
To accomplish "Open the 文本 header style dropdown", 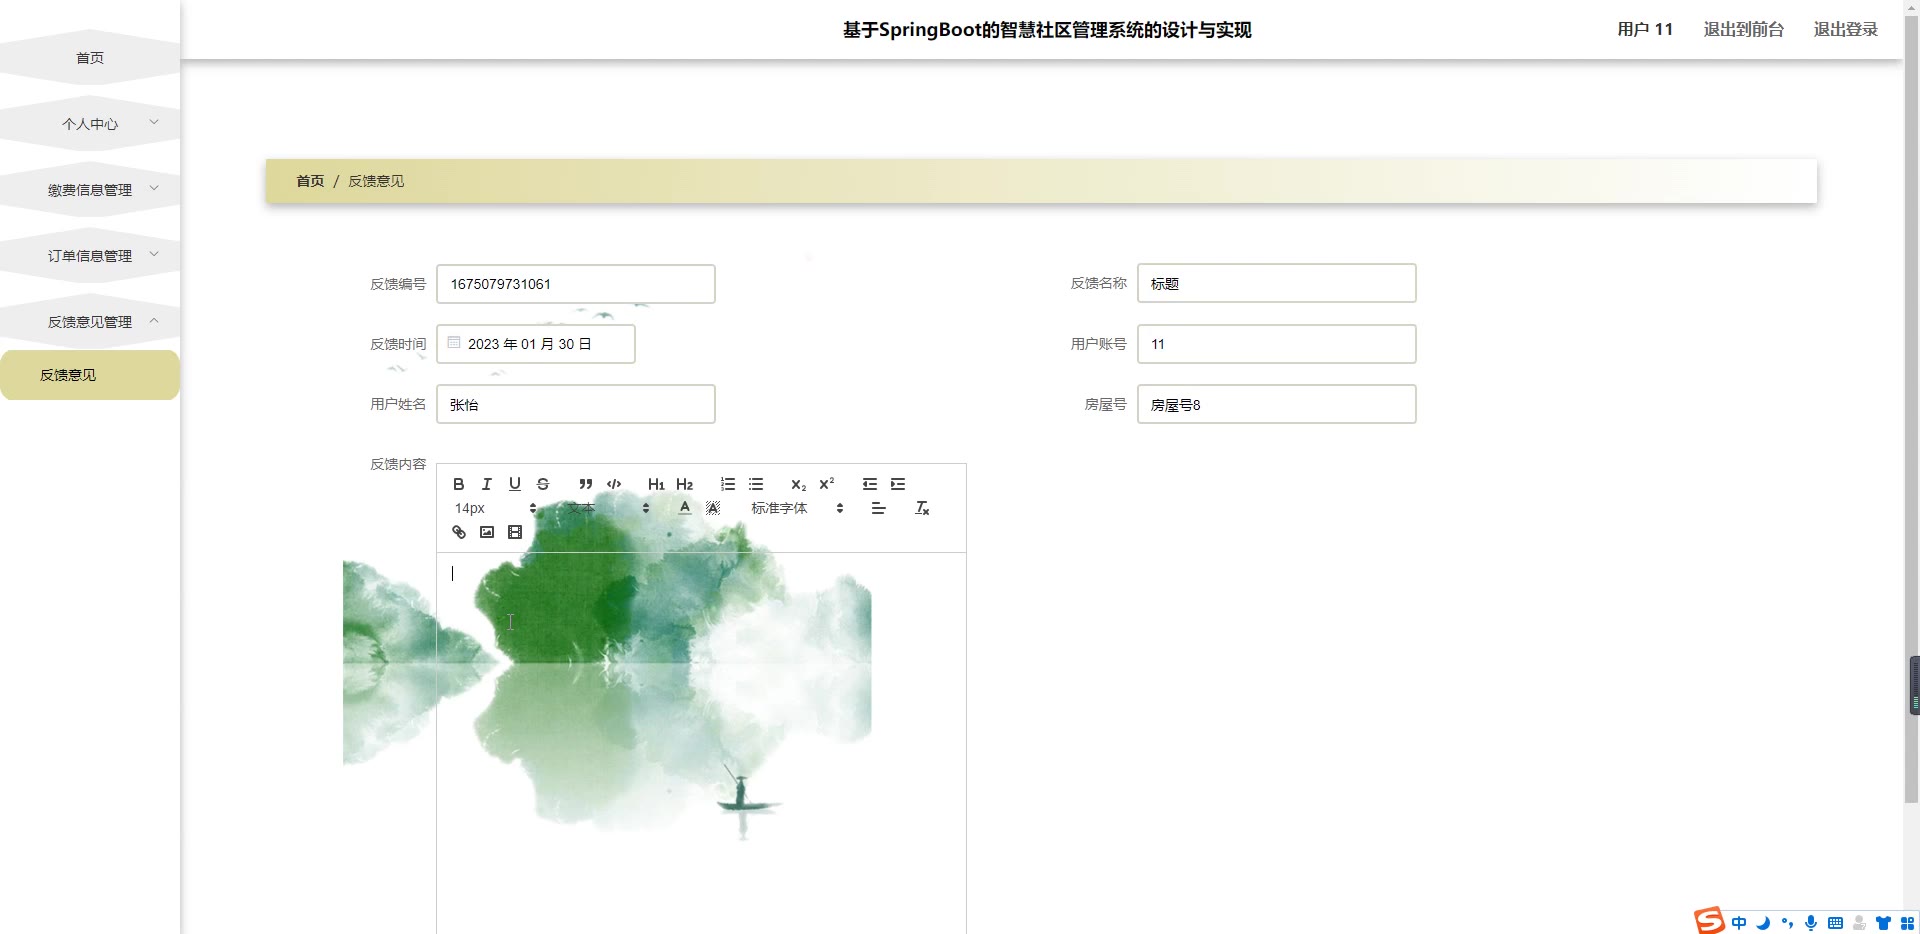I will 608,508.
